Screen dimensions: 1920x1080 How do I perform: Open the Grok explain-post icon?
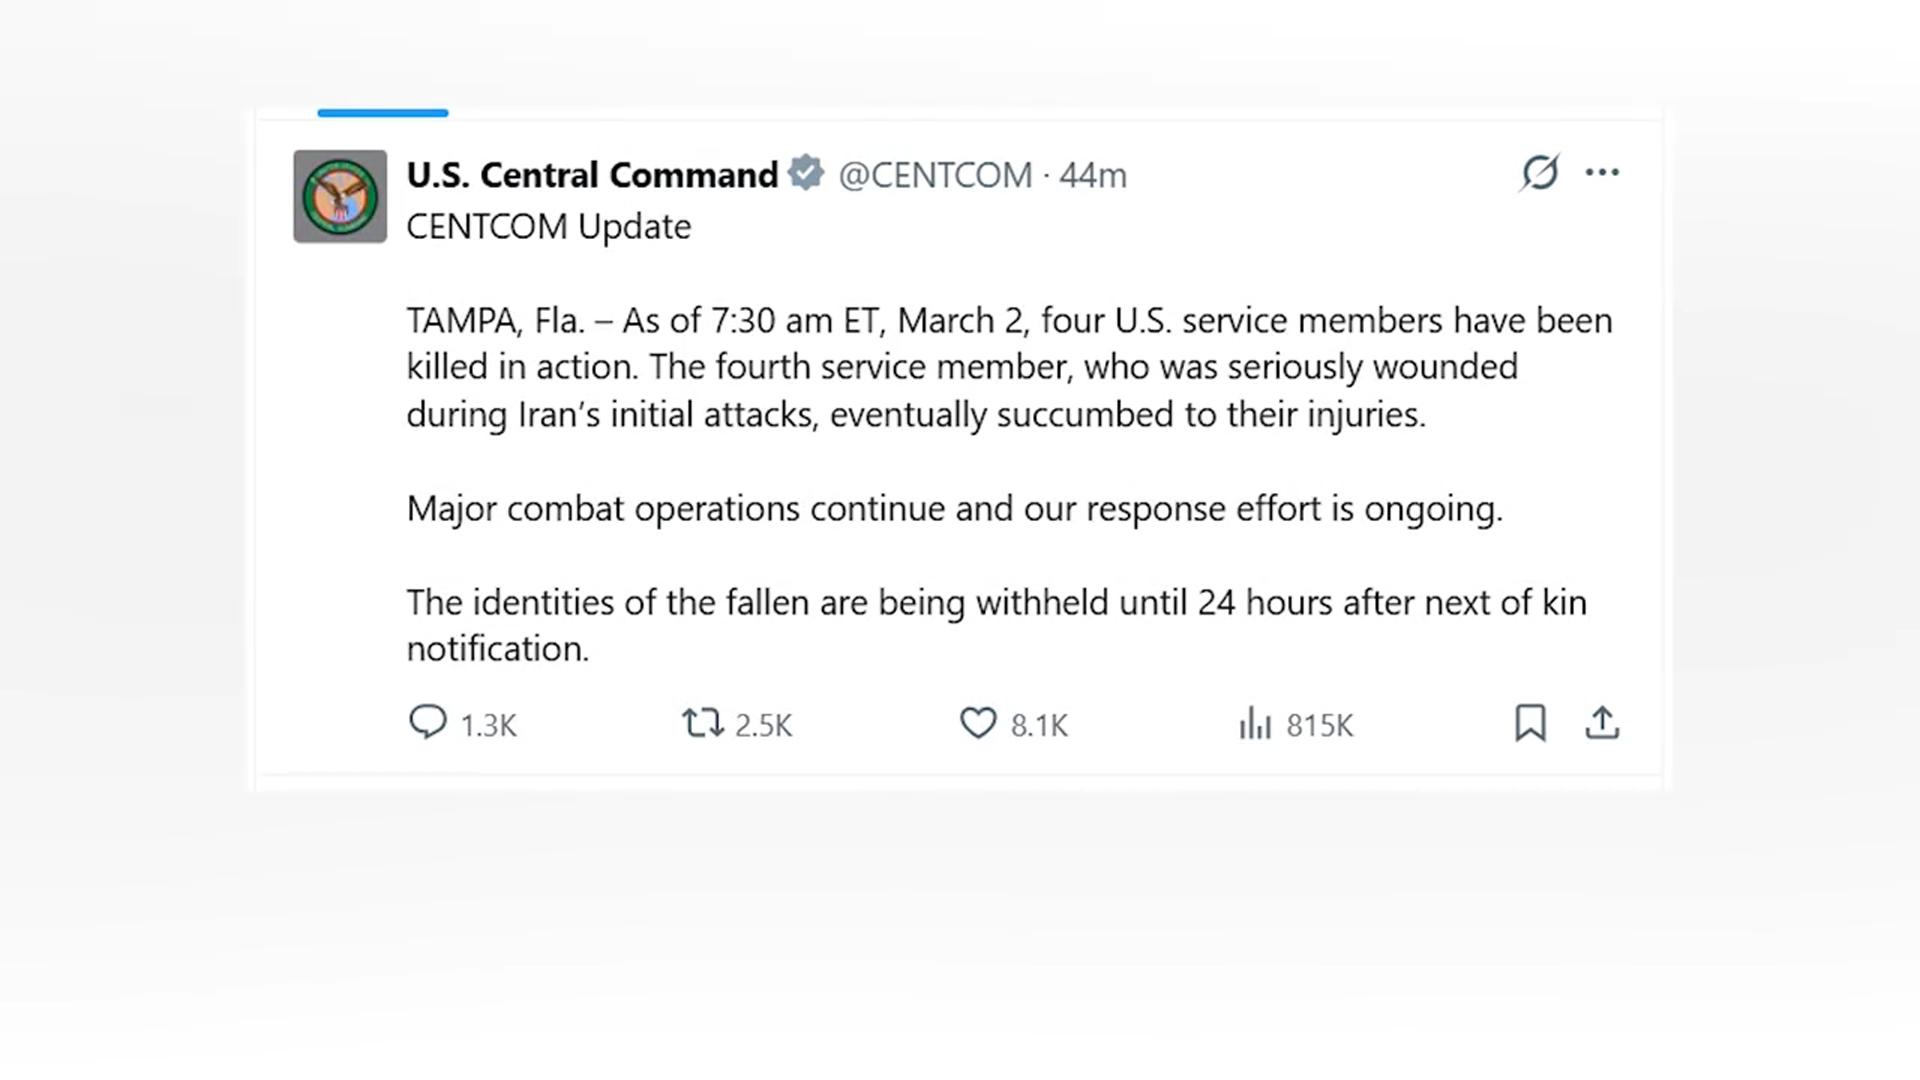coord(1540,173)
